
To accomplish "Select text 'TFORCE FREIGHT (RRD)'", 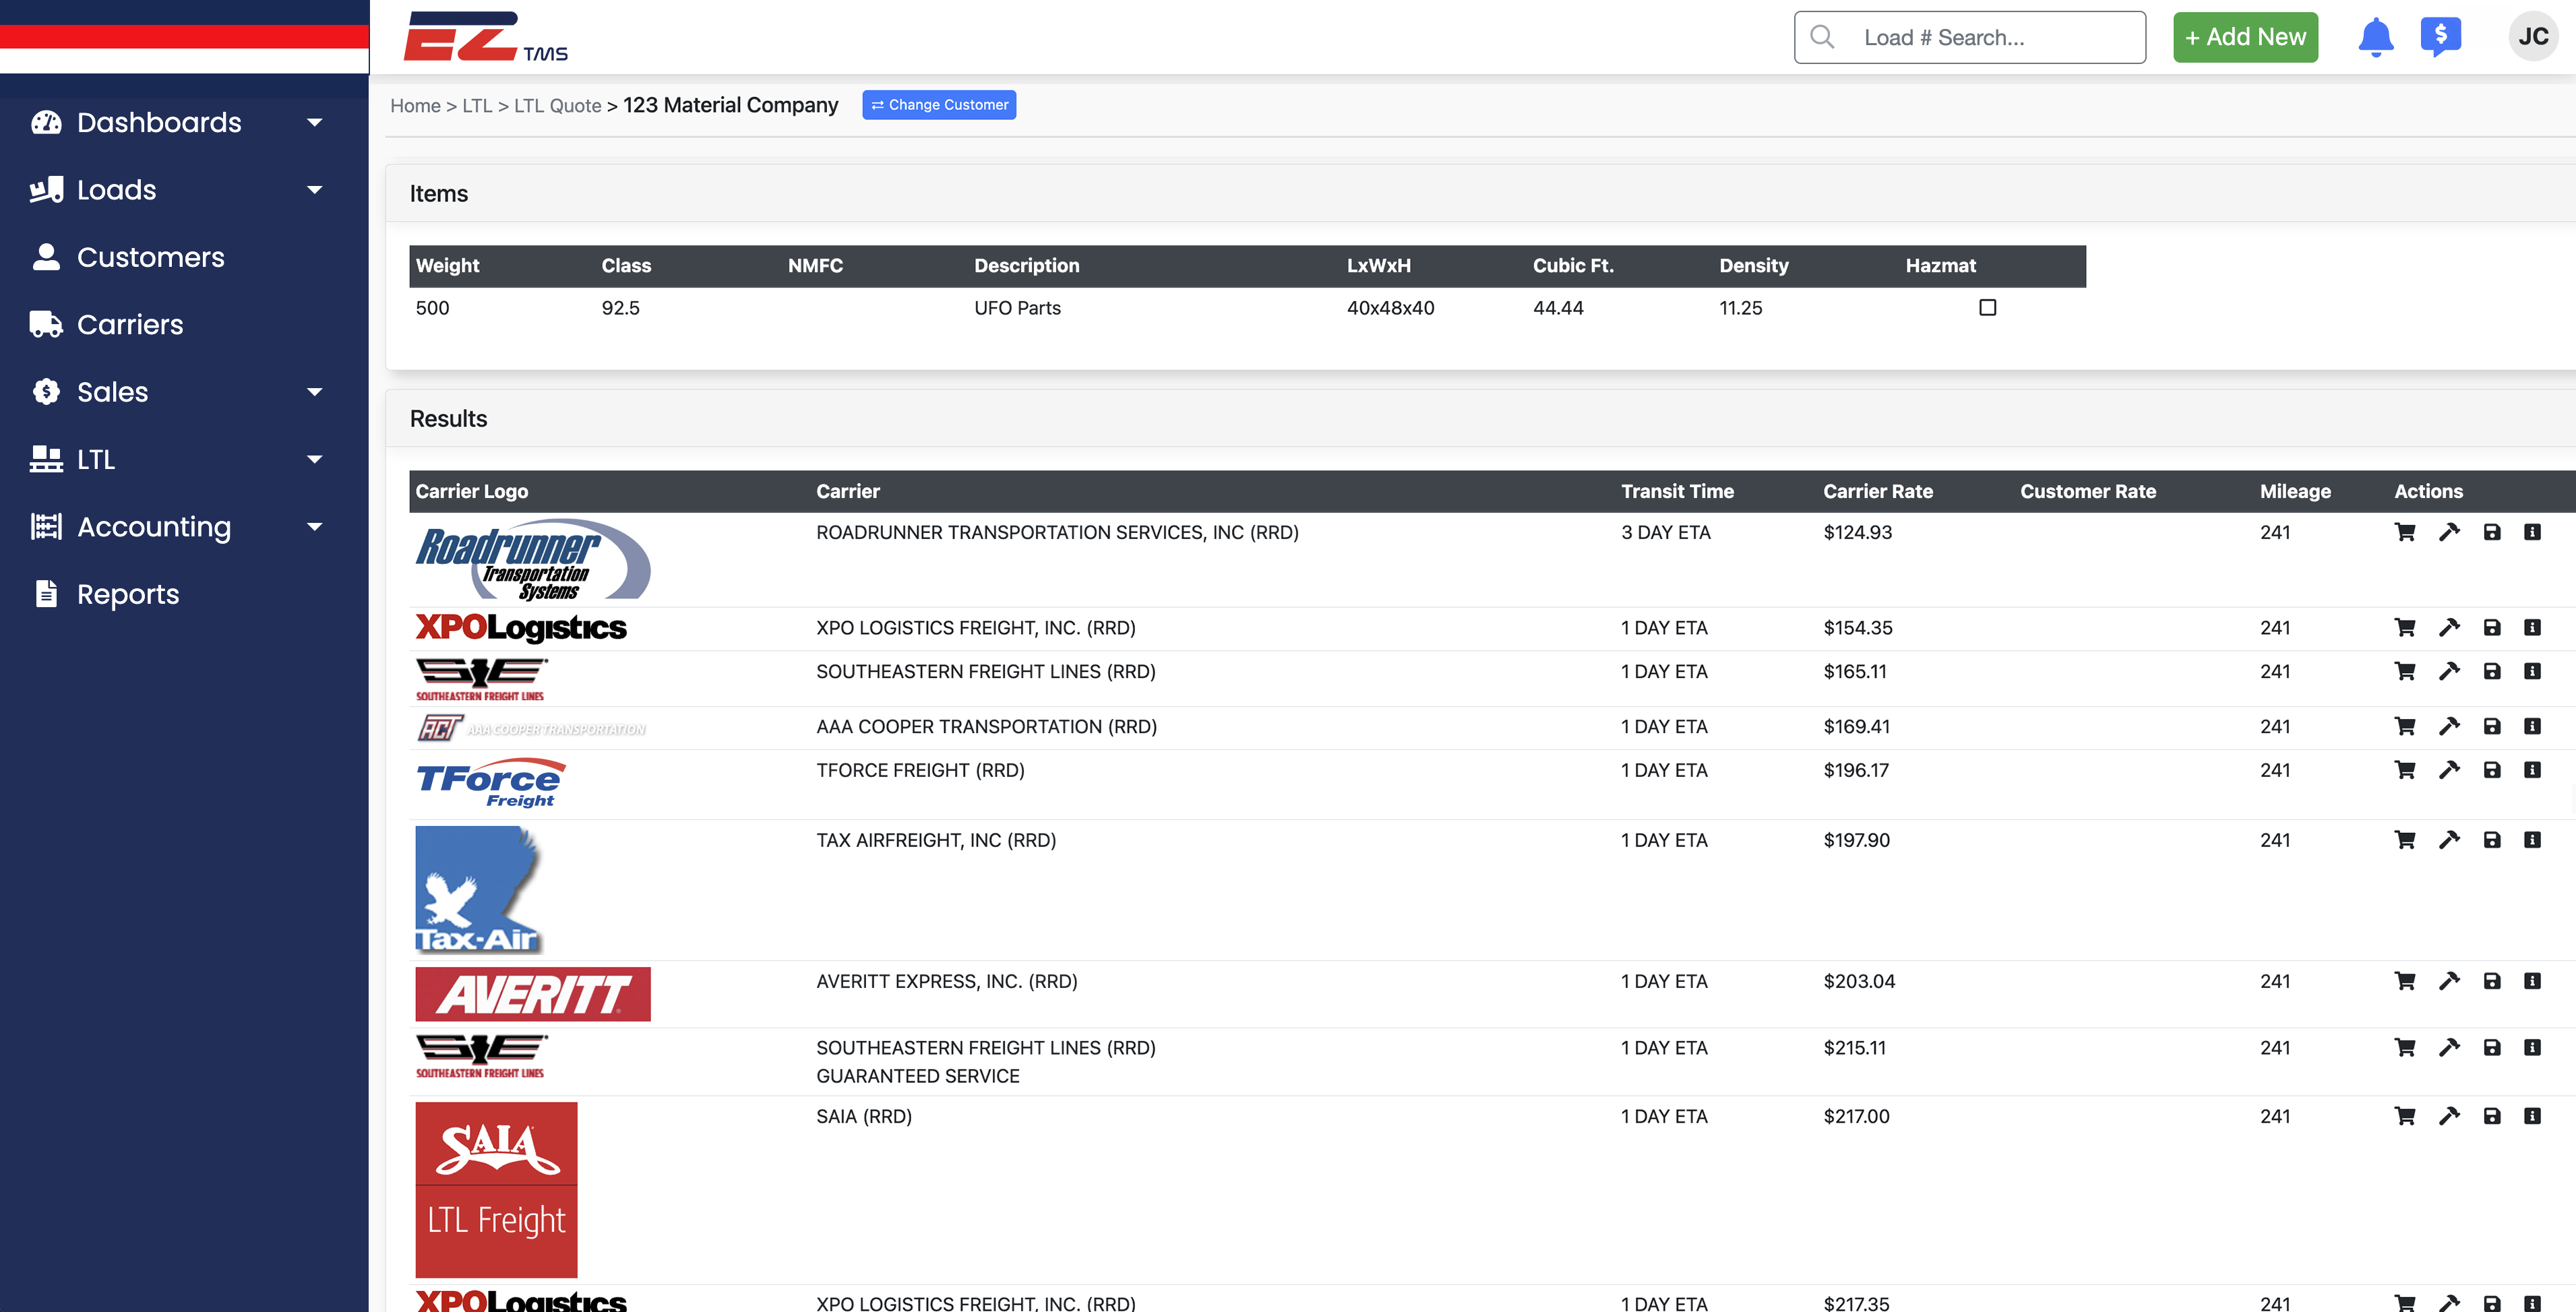I will pyautogui.click(x=920, y=770).
